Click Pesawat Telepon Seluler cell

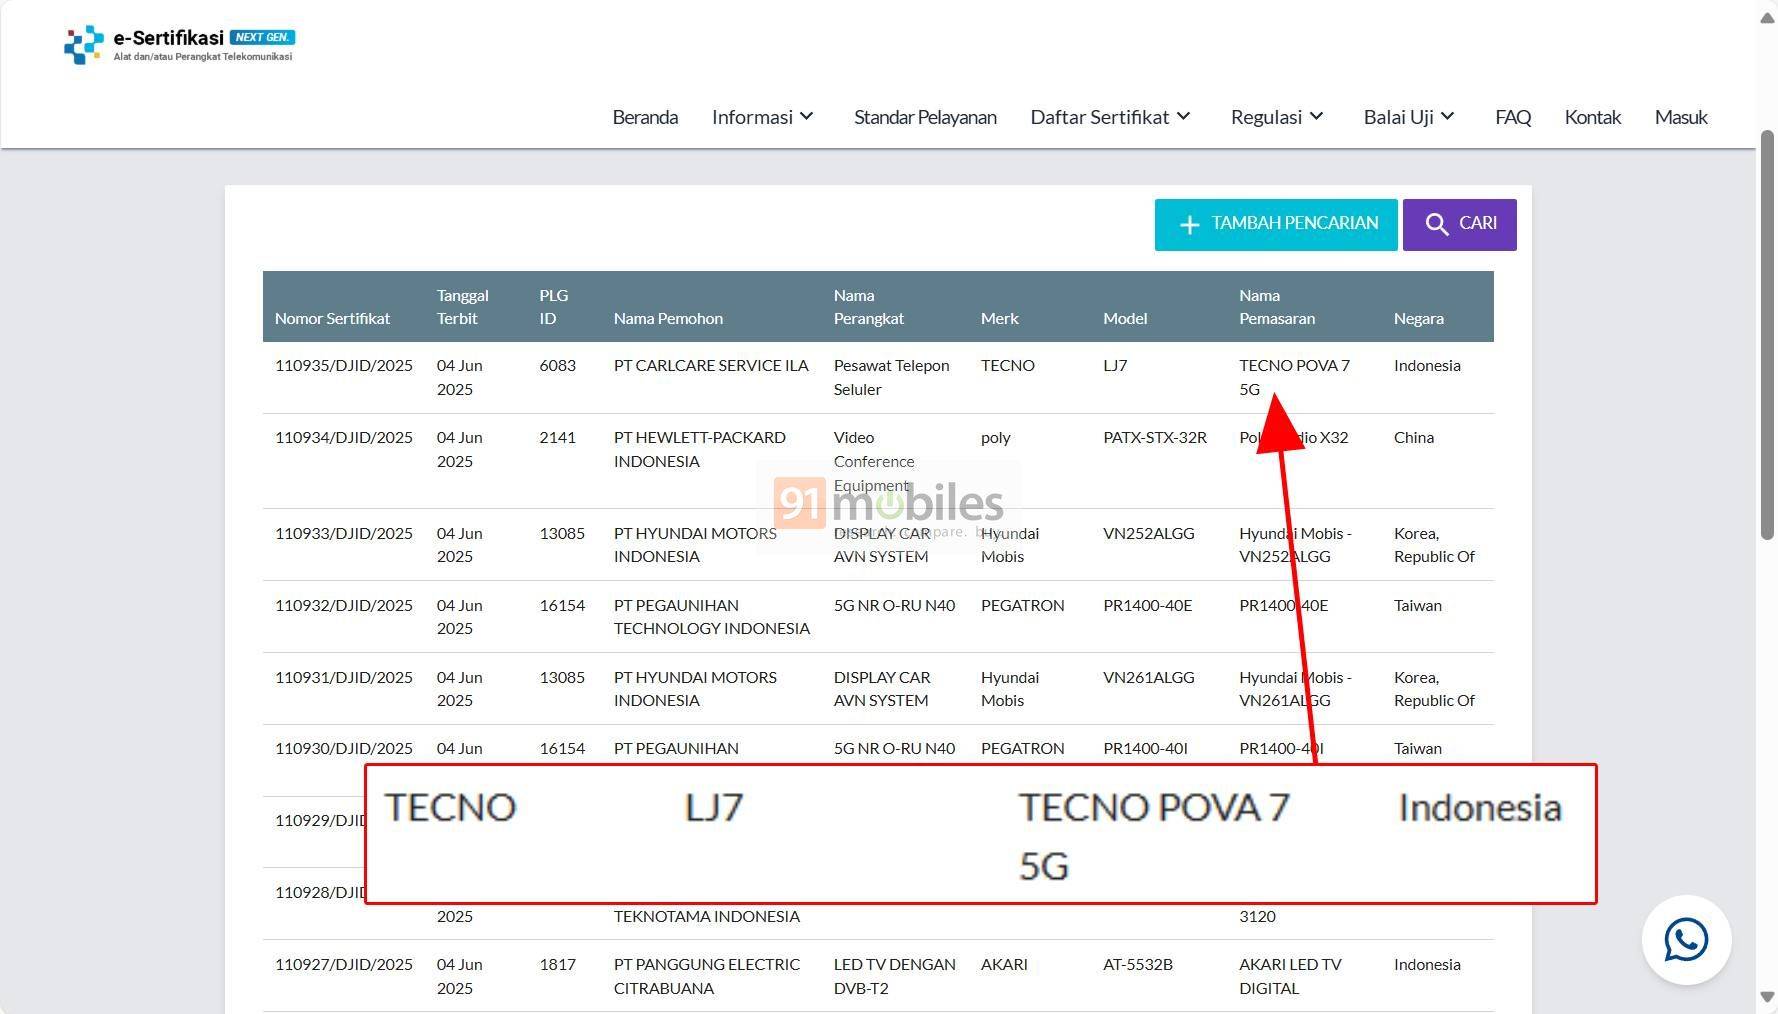pyautogui.click(x=891, y=377)
